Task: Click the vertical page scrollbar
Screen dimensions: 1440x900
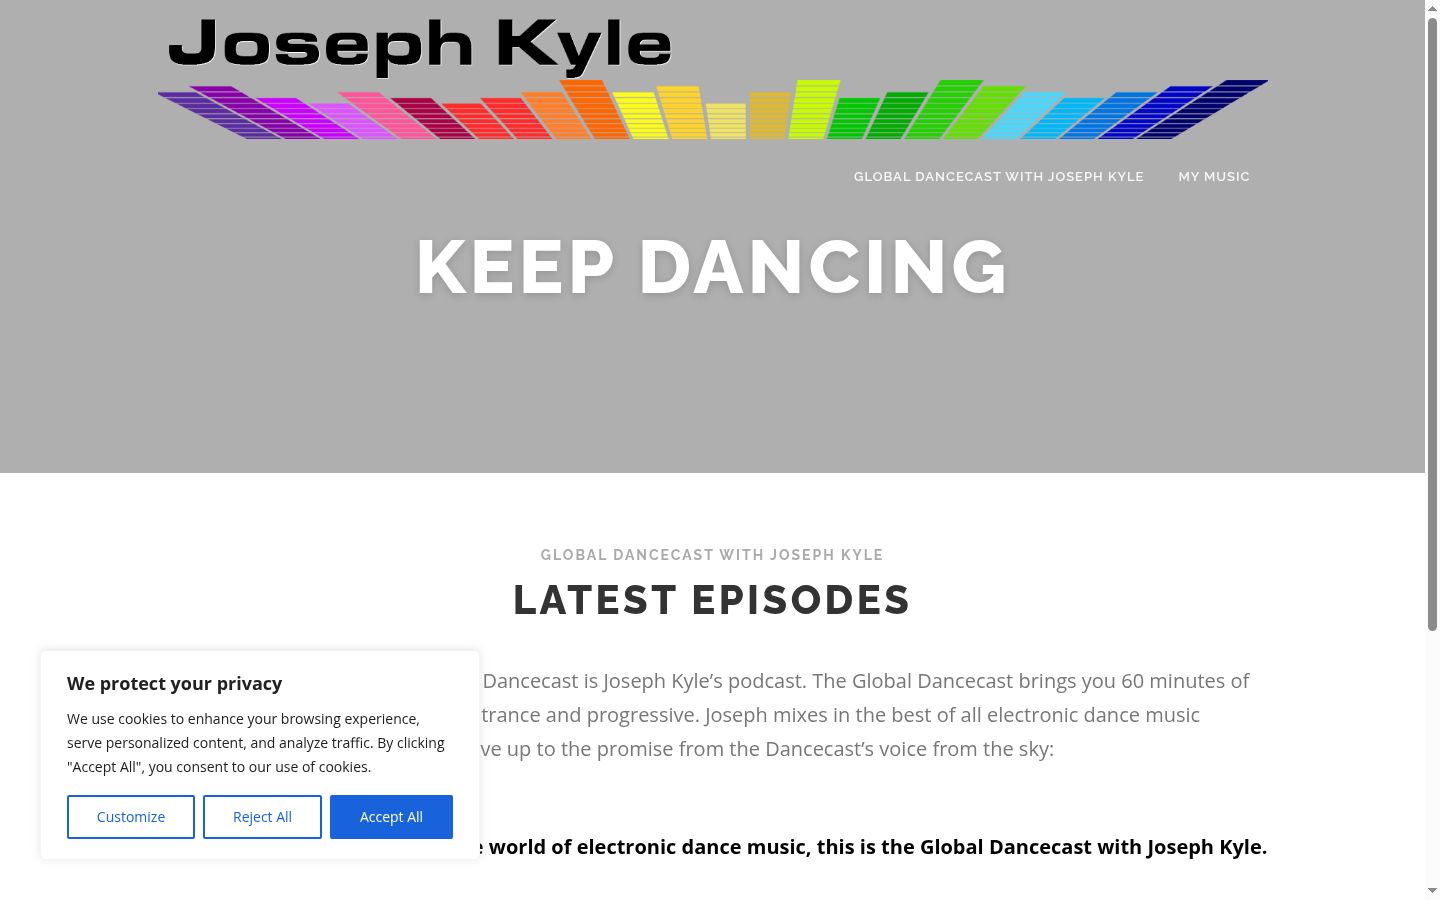Action: [1432, 323]
